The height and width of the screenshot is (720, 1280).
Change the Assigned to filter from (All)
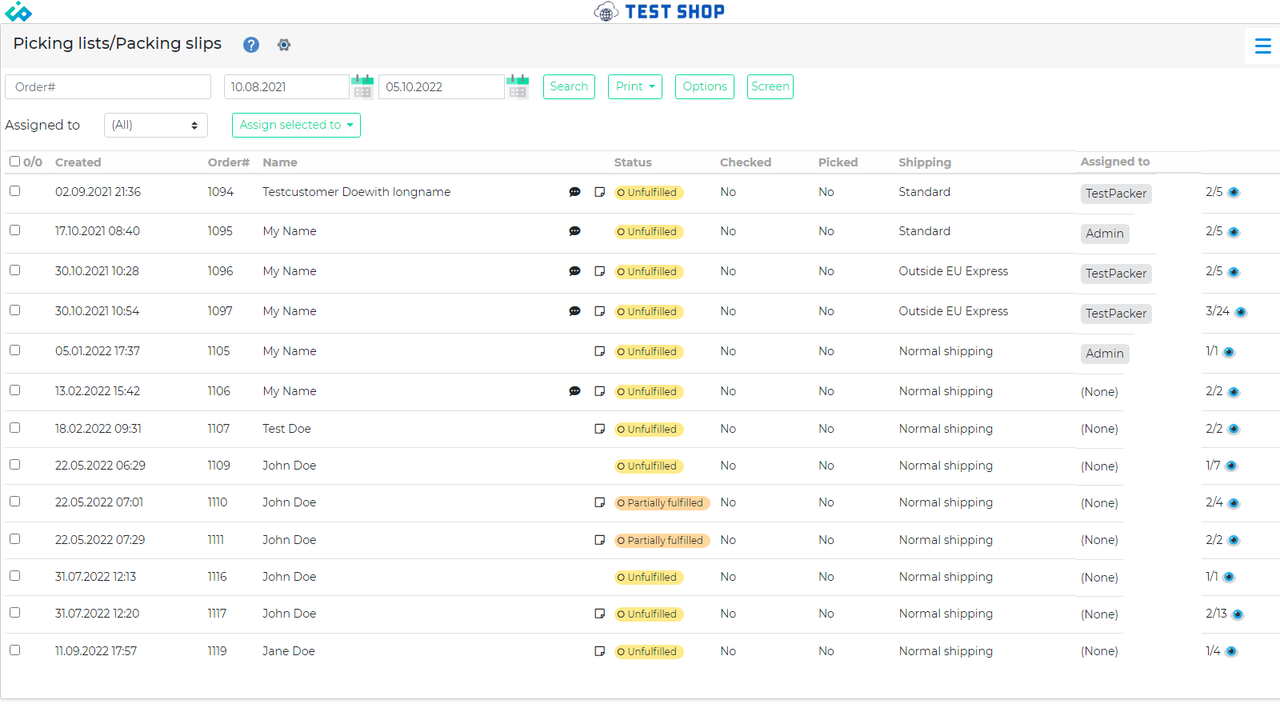(155, 125)
